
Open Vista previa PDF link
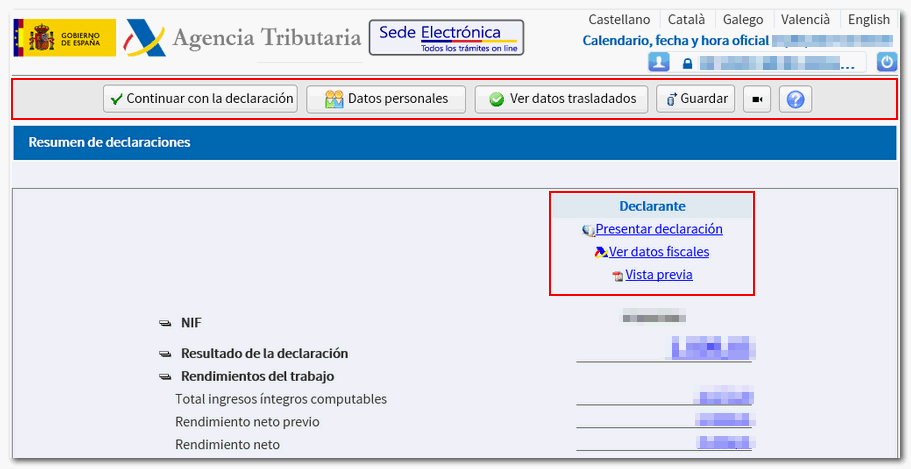pos(658,275)
